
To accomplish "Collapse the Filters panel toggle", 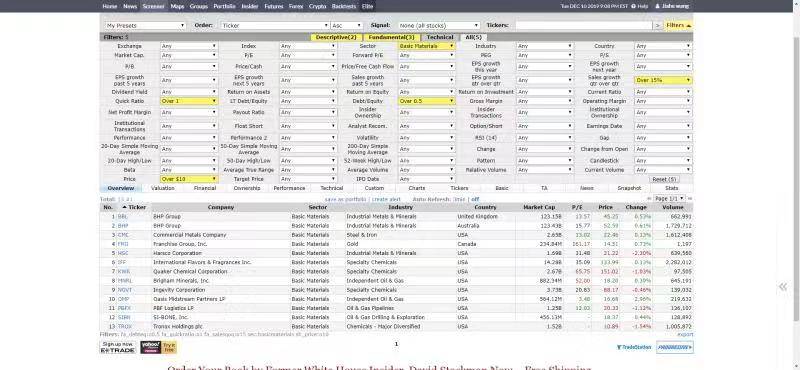I will 679,25.
